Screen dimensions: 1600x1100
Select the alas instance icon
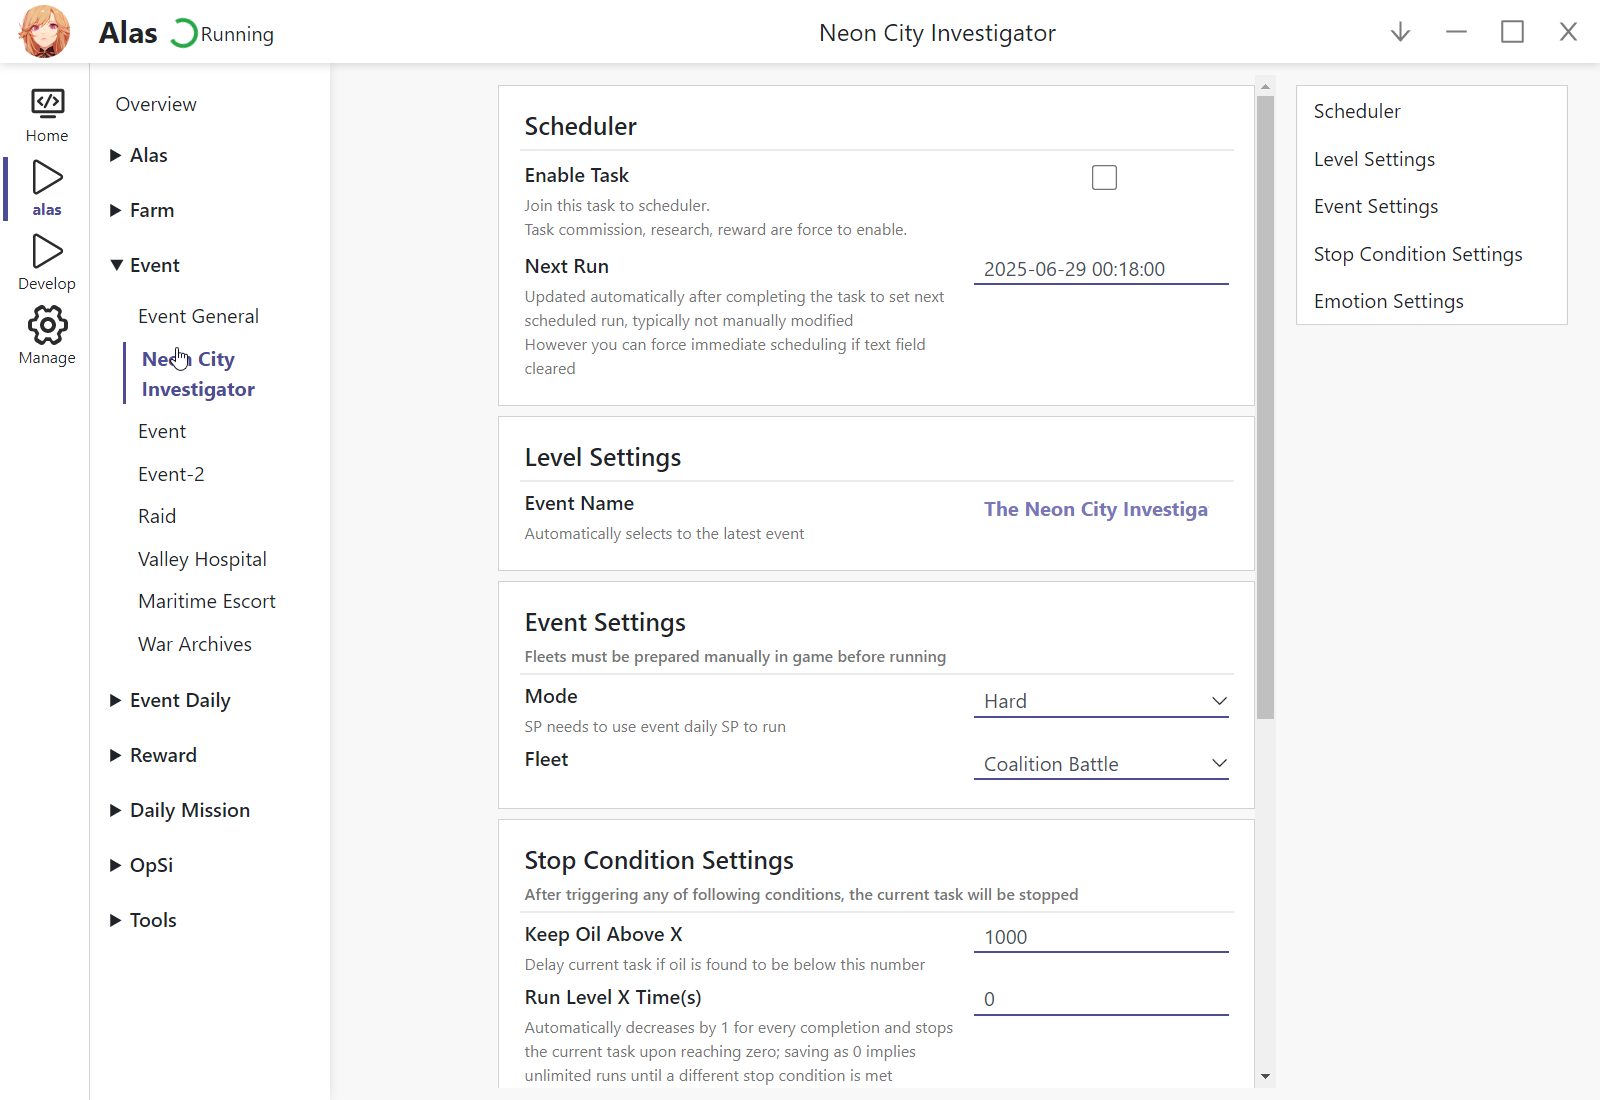pos(47,177)
